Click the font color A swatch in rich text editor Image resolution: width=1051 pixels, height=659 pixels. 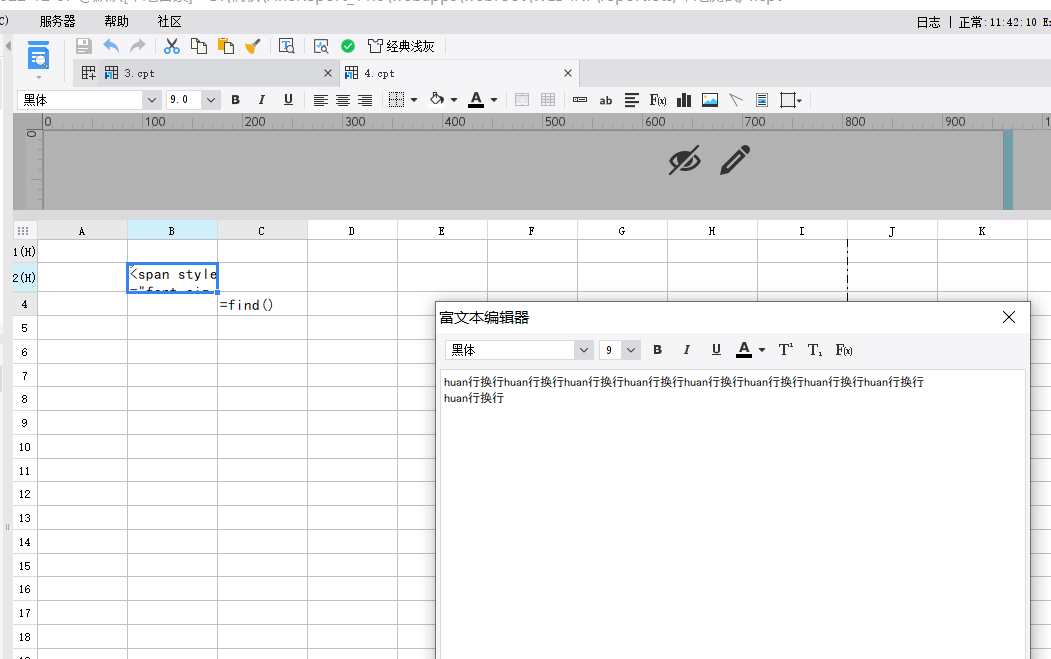pos(744,350)
